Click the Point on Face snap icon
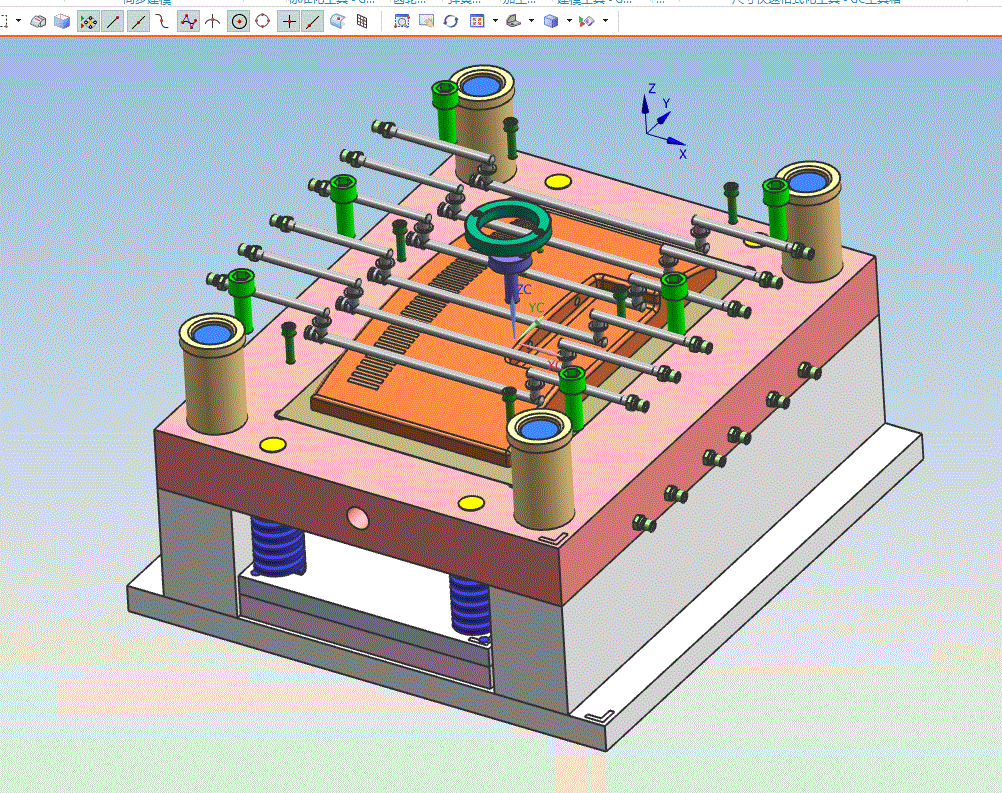1002x793 pixels. coord(337,22)
